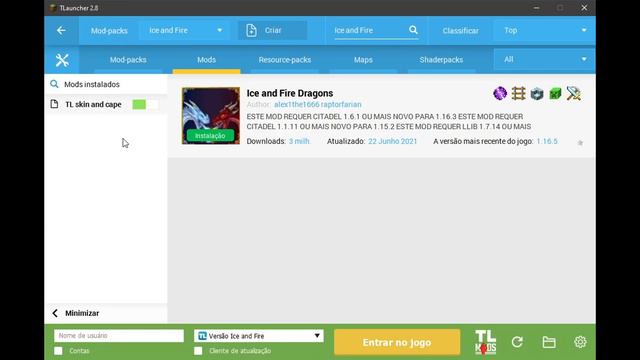The width and height of the screenshot is (640, 360).
Task: Open the settings gear icon
Action: [580, 342]
